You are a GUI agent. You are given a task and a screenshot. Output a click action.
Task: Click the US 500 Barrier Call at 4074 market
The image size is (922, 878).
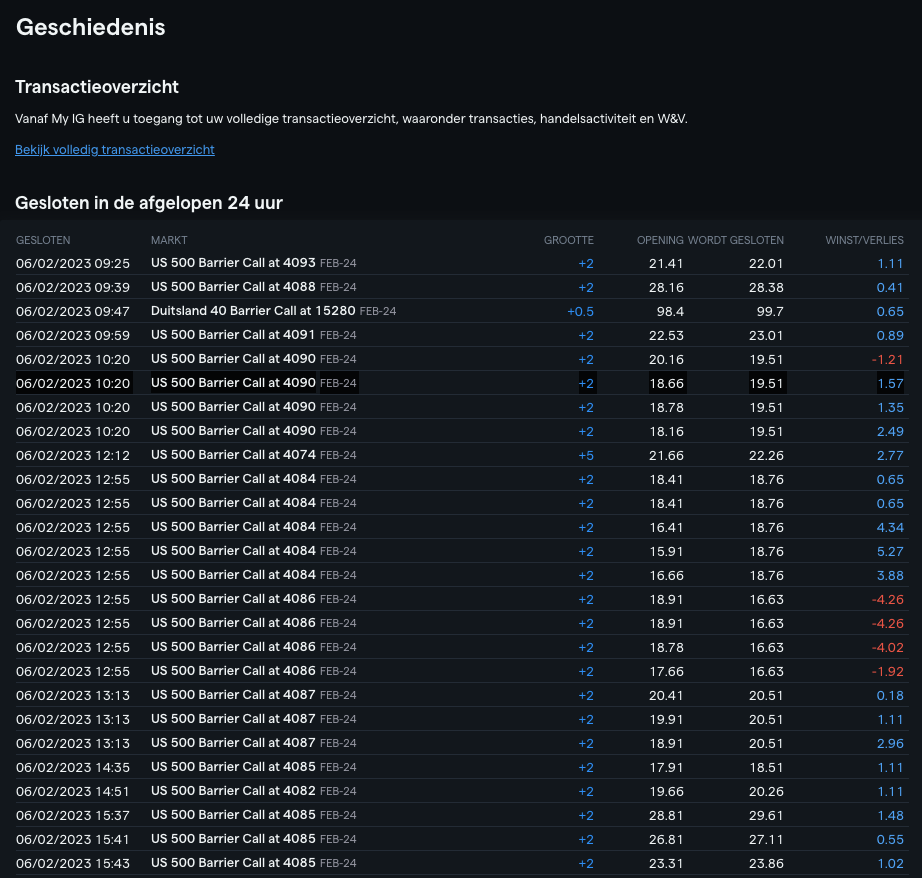pyautogui.click(x=233, y=455)
